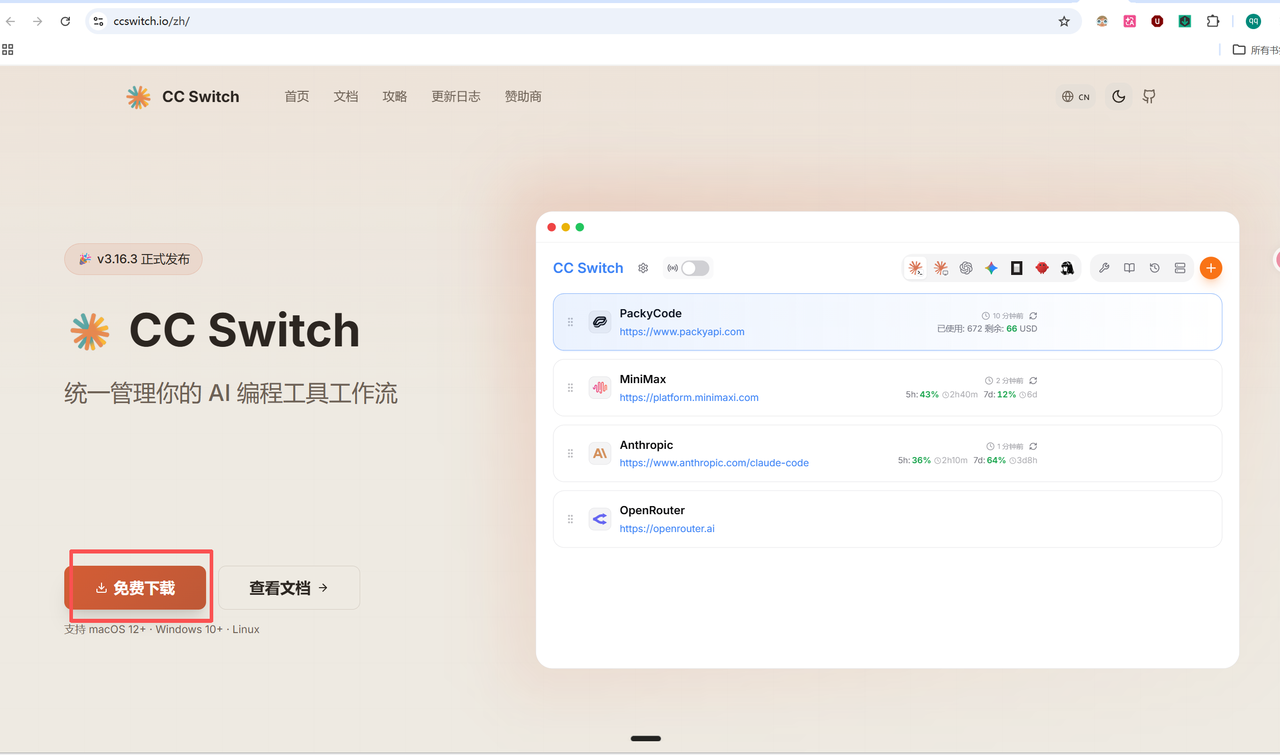This screenshot has height=755, width=1280.
Task: Open 更新日志 in navigation
Action: coord(456,97)
